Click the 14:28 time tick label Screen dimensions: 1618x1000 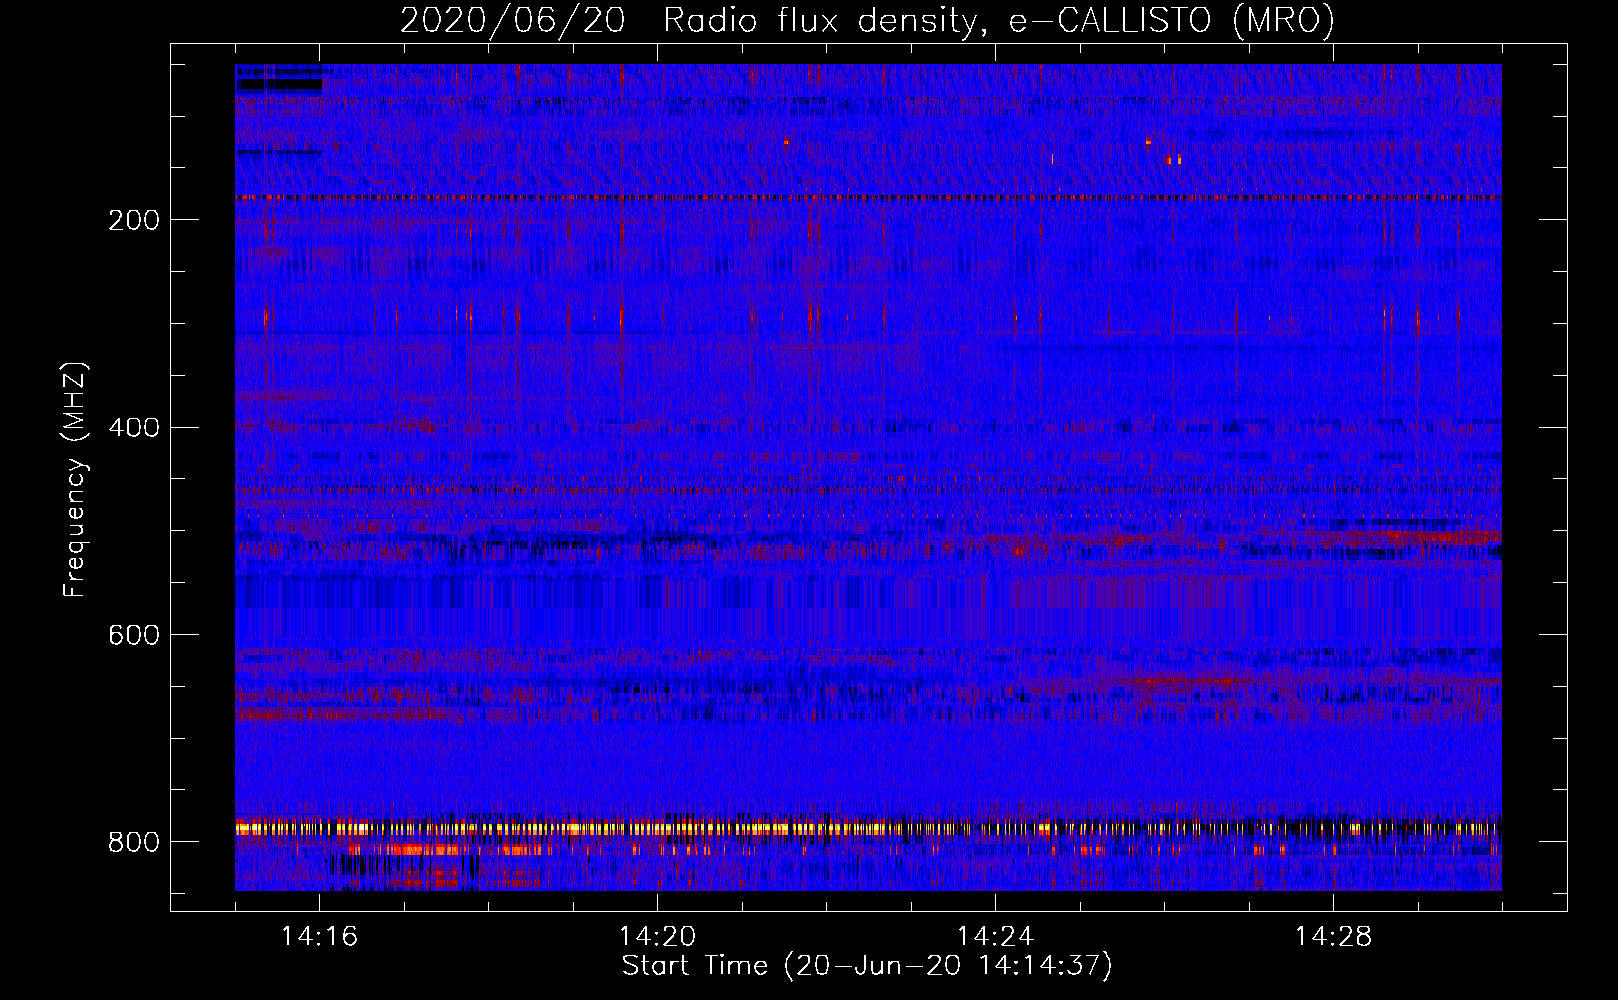1333,937
